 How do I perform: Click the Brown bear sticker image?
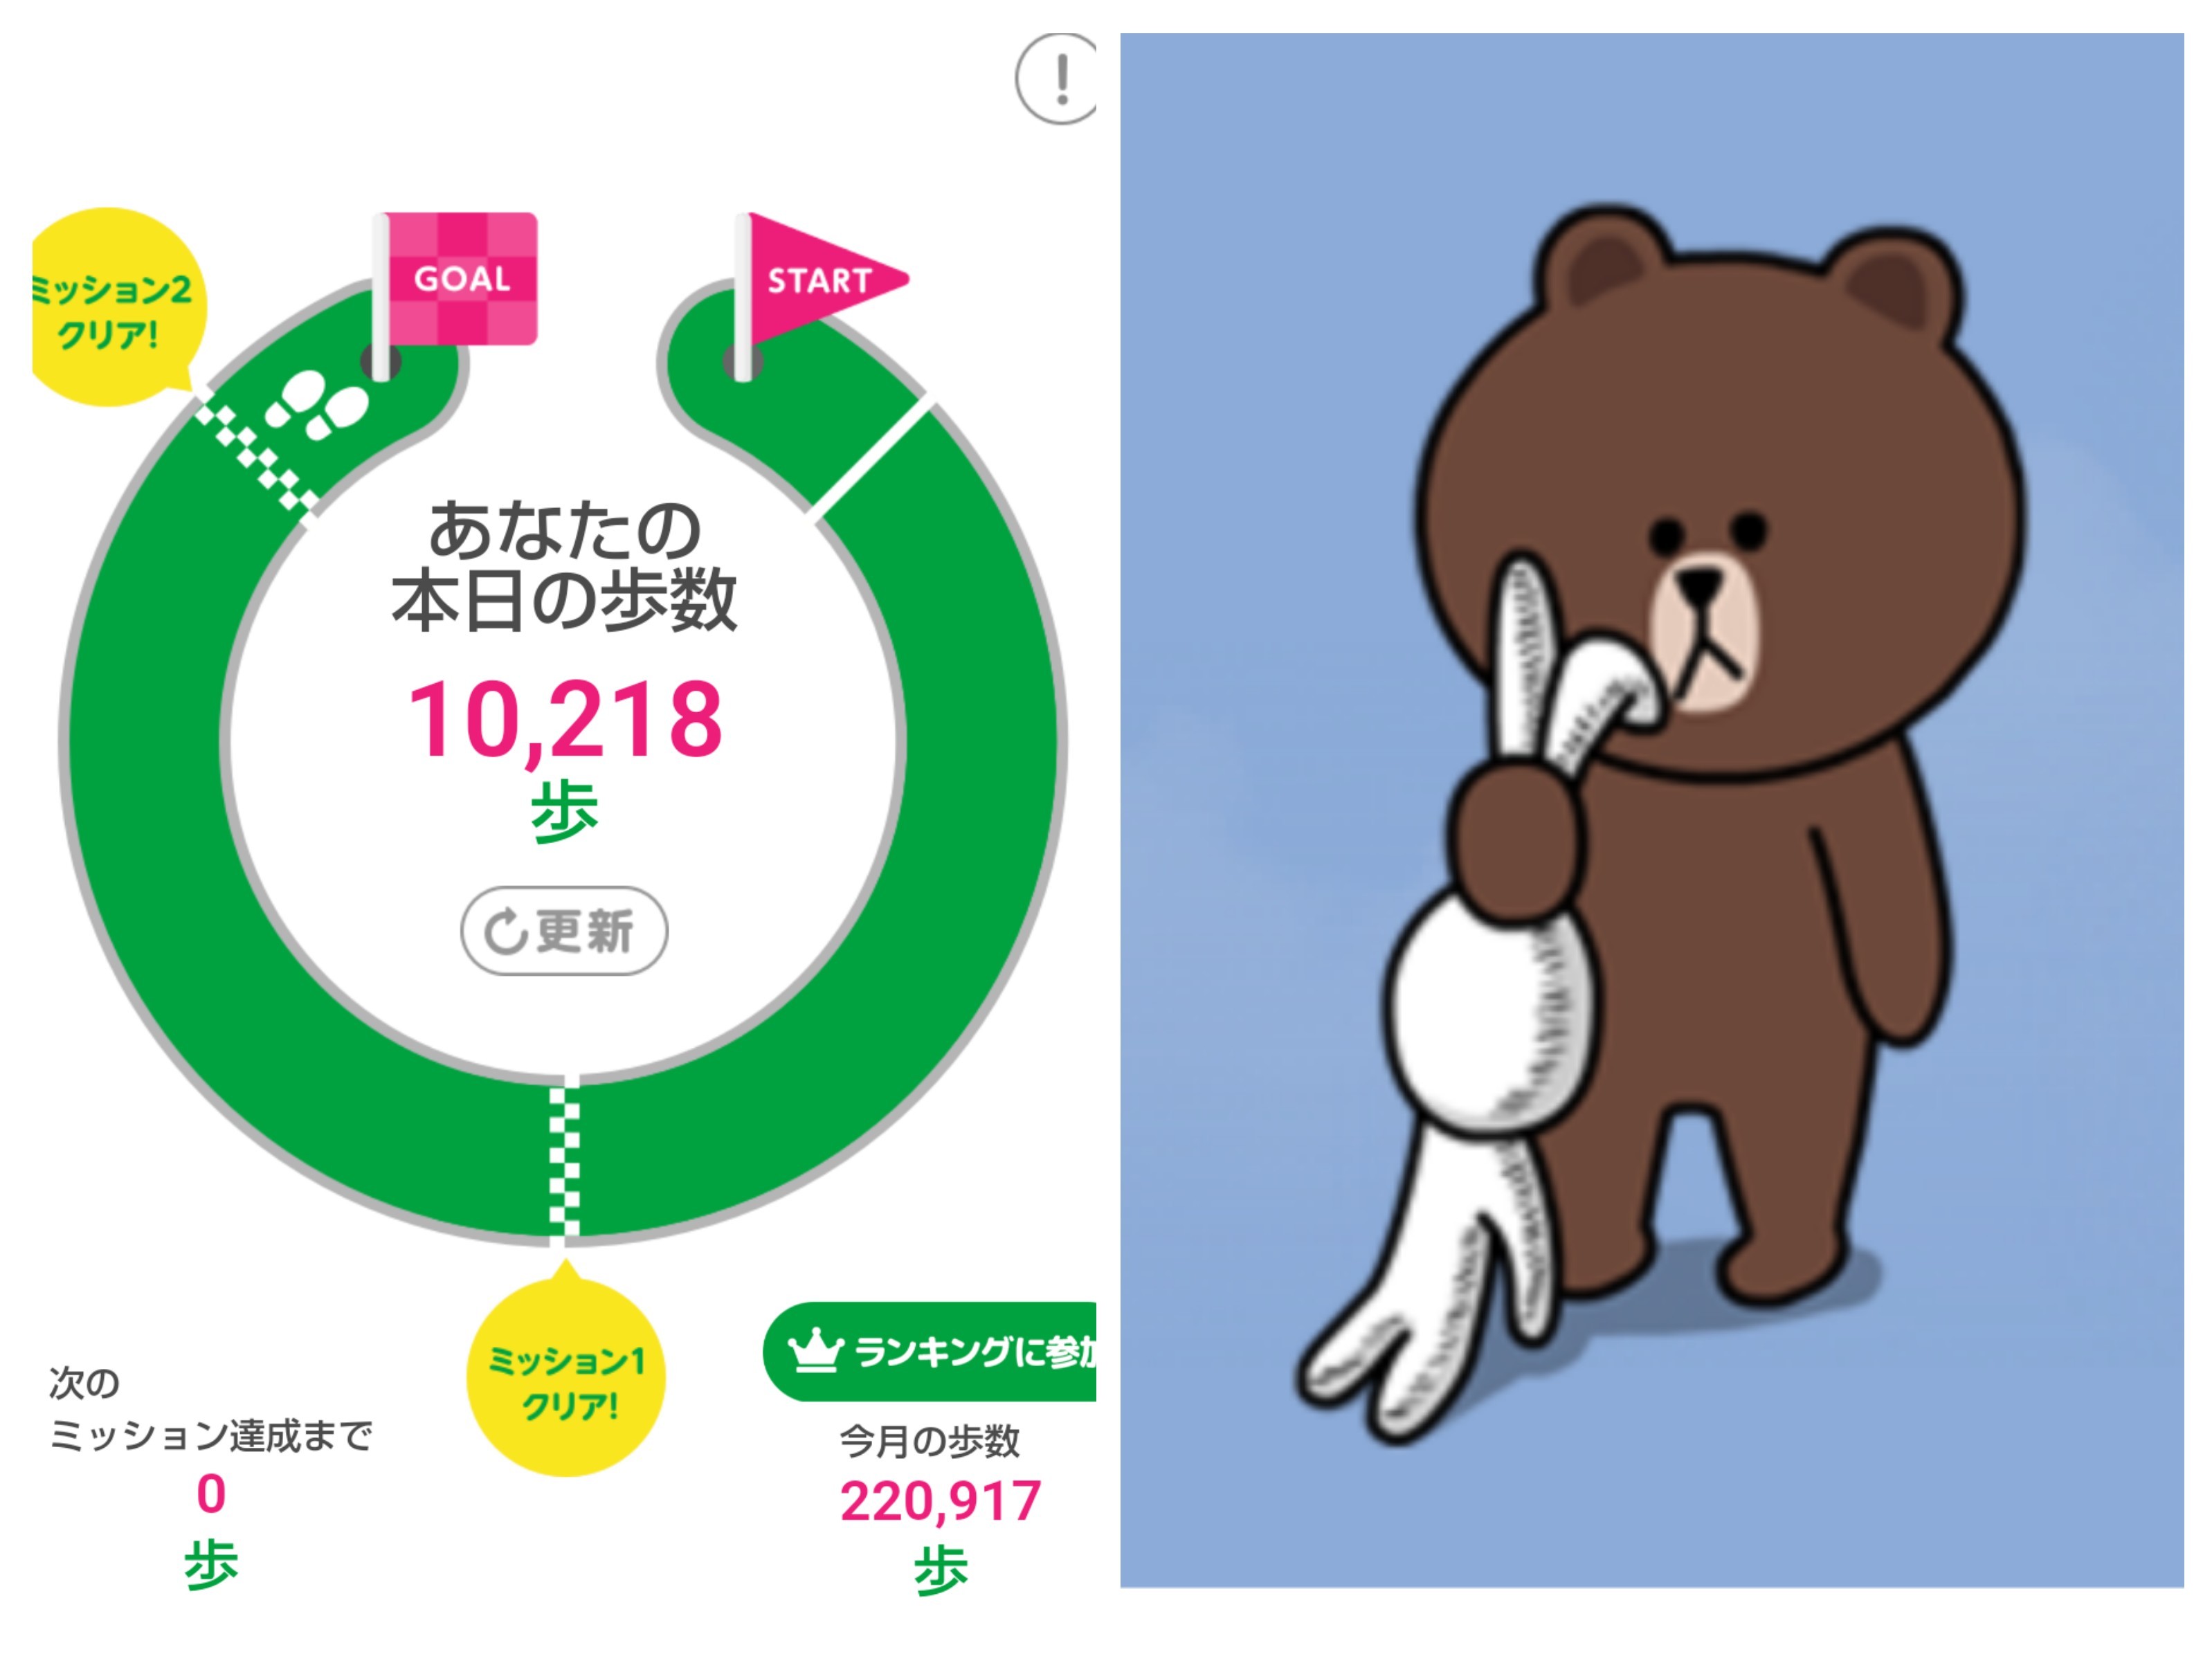coord(1652,810)
